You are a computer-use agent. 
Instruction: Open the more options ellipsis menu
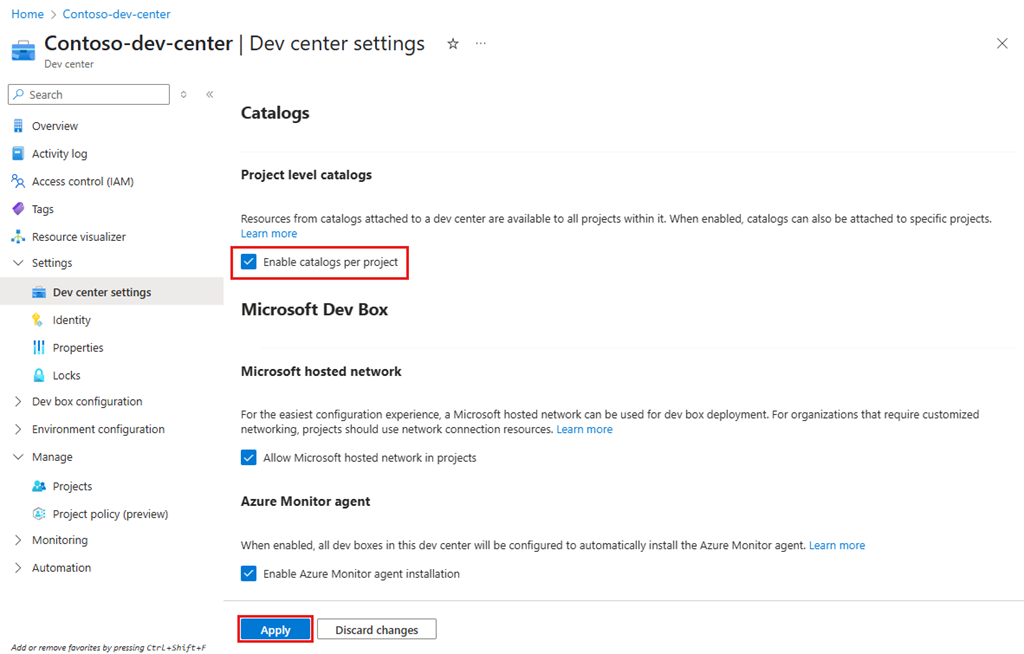tap(480, 44)
